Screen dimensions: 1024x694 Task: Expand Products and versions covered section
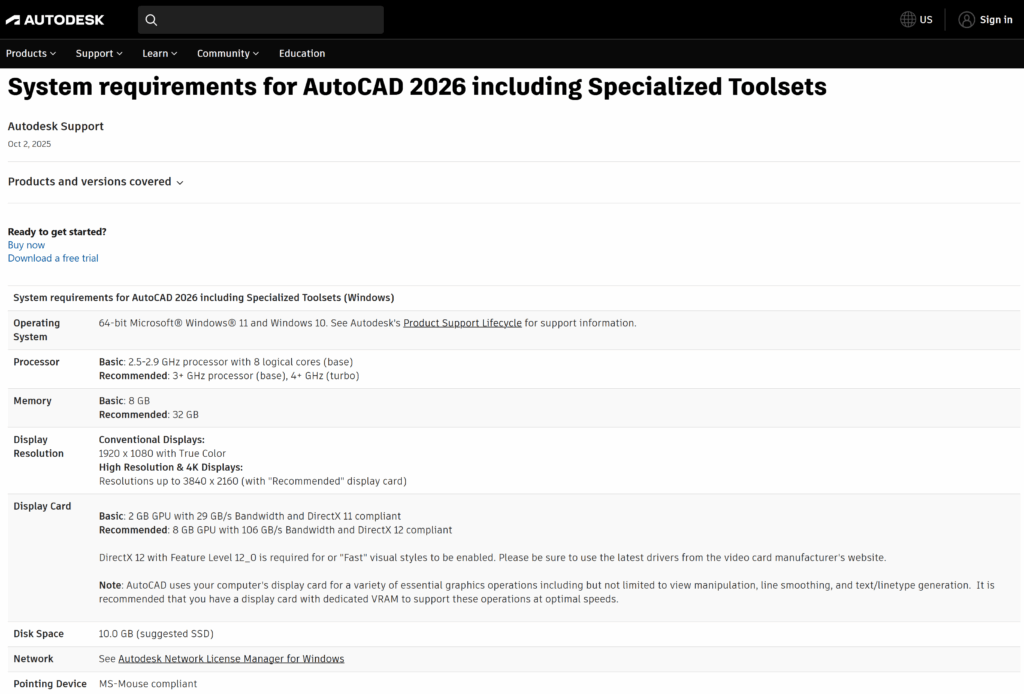tap(96, 182)
